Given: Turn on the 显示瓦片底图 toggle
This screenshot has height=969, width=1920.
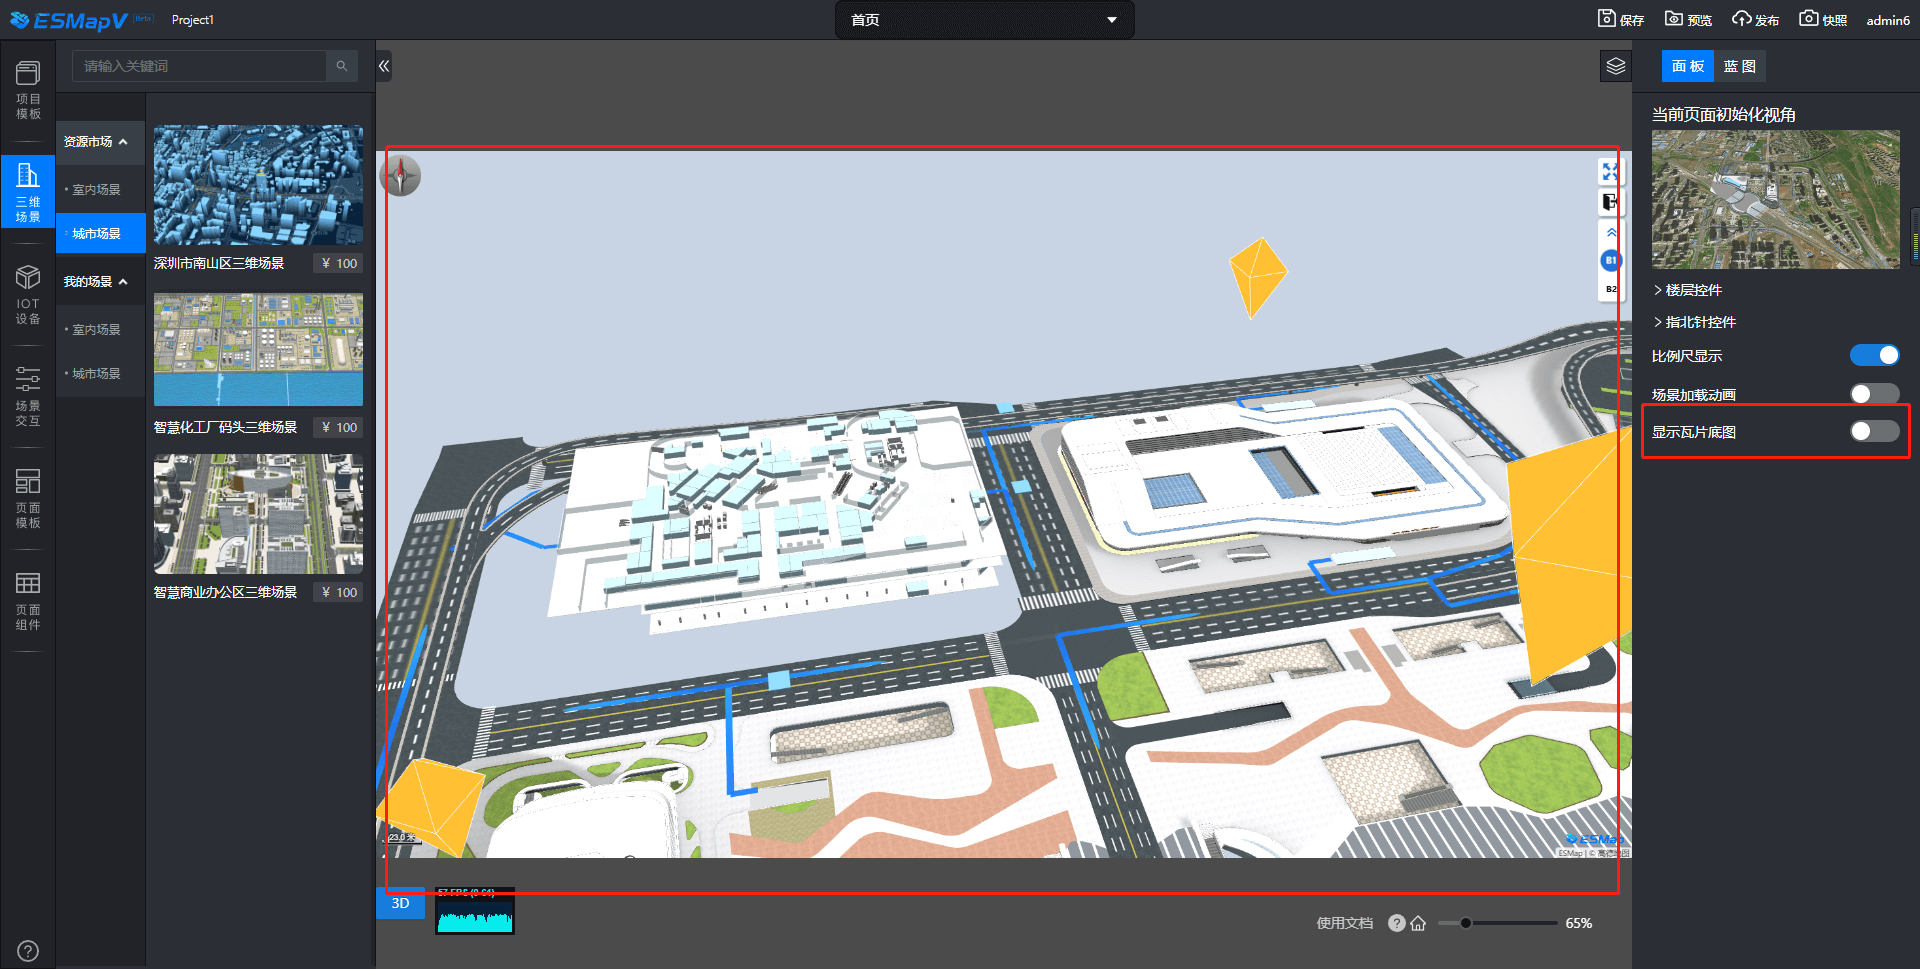Looking at the screenshot, I should click(x=1874, y=431).
